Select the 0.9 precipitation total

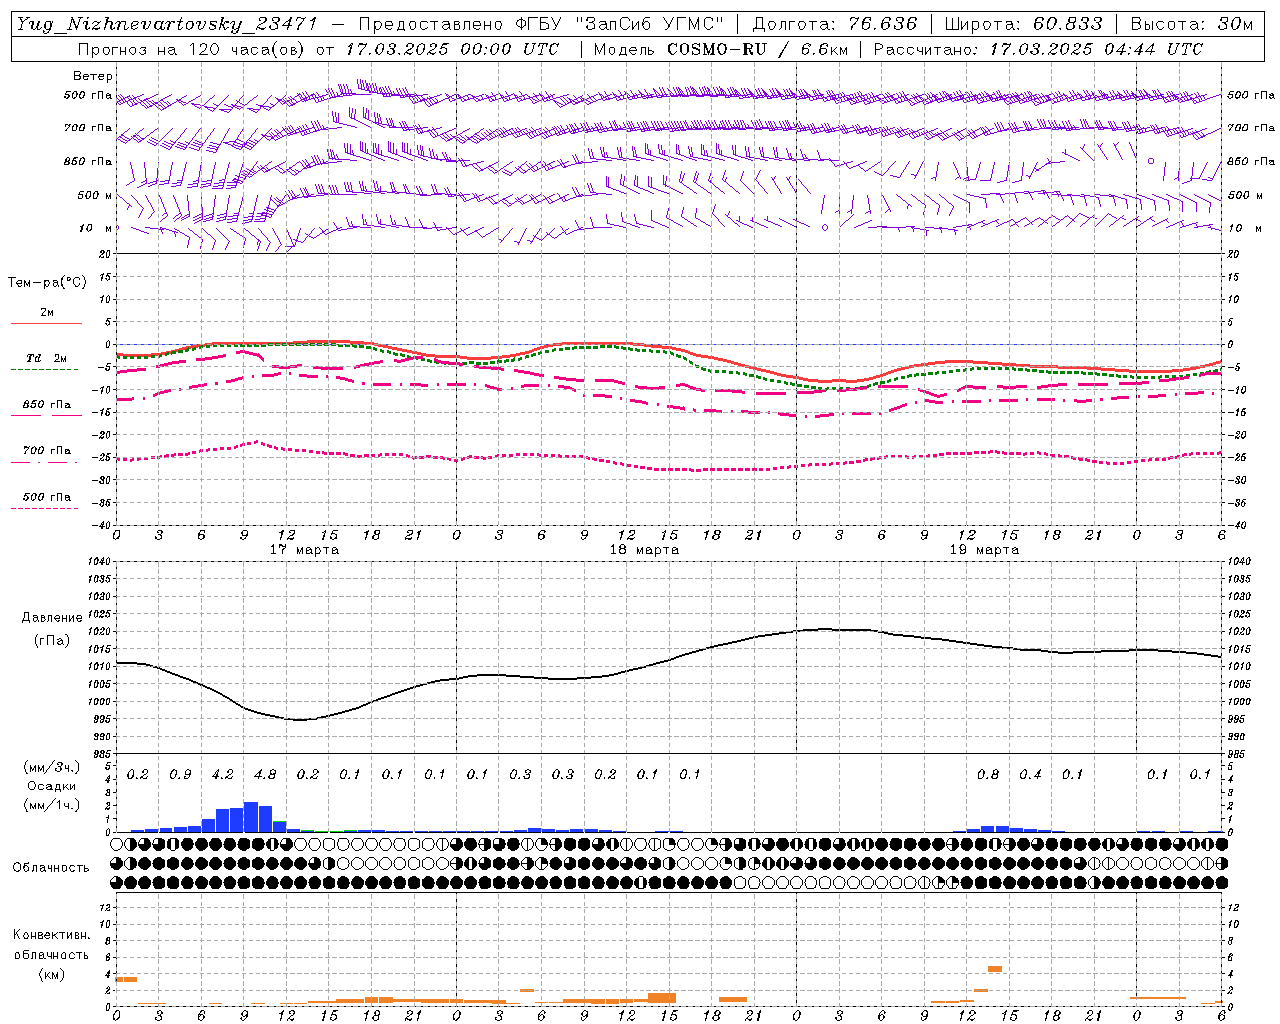pos(180,775)
